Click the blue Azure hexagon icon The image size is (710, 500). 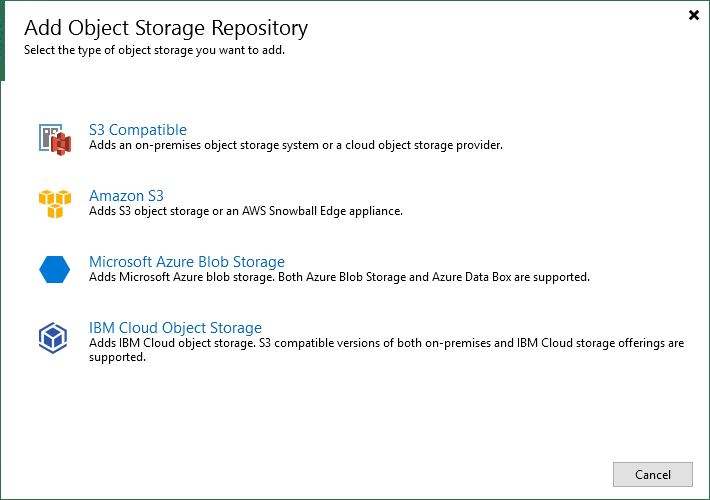(54, 269)
